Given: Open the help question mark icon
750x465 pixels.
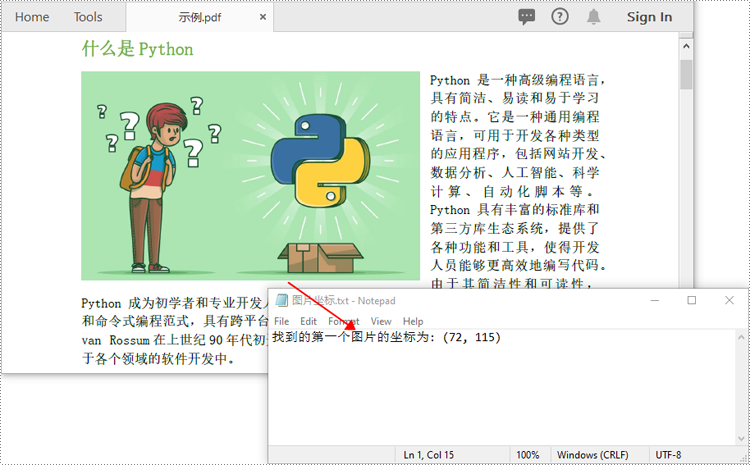Looking at the screenshot, I should 560,17.
